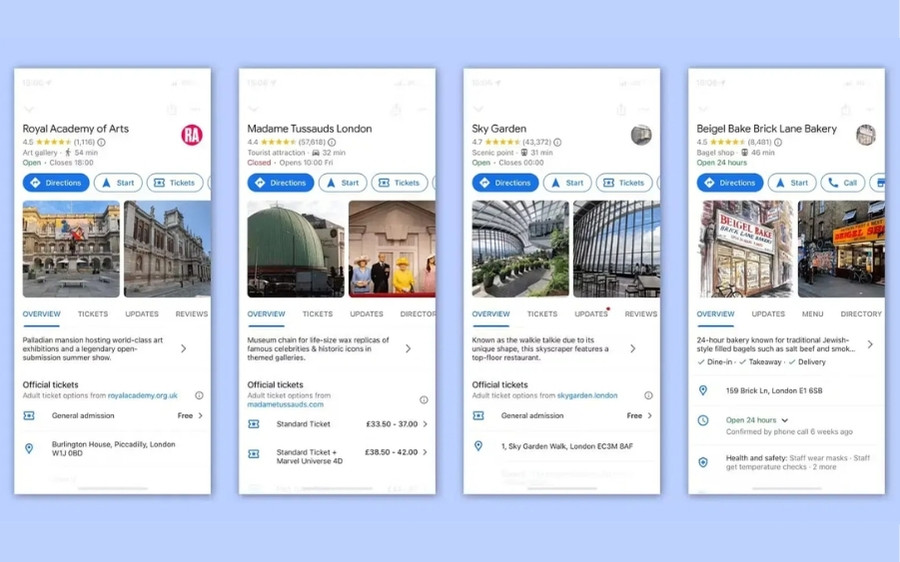Switch to Menu tab on Beigel Bake
Viewport: 900px width, 562px height.
[x=812, y=314]
